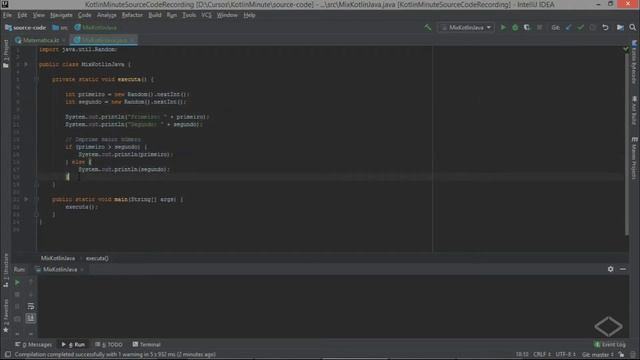This screenshot has height=360, width=640.
Task: Click the MixKotlinJava class breadcrumb in navigation bar
Action: pos(96,28)
